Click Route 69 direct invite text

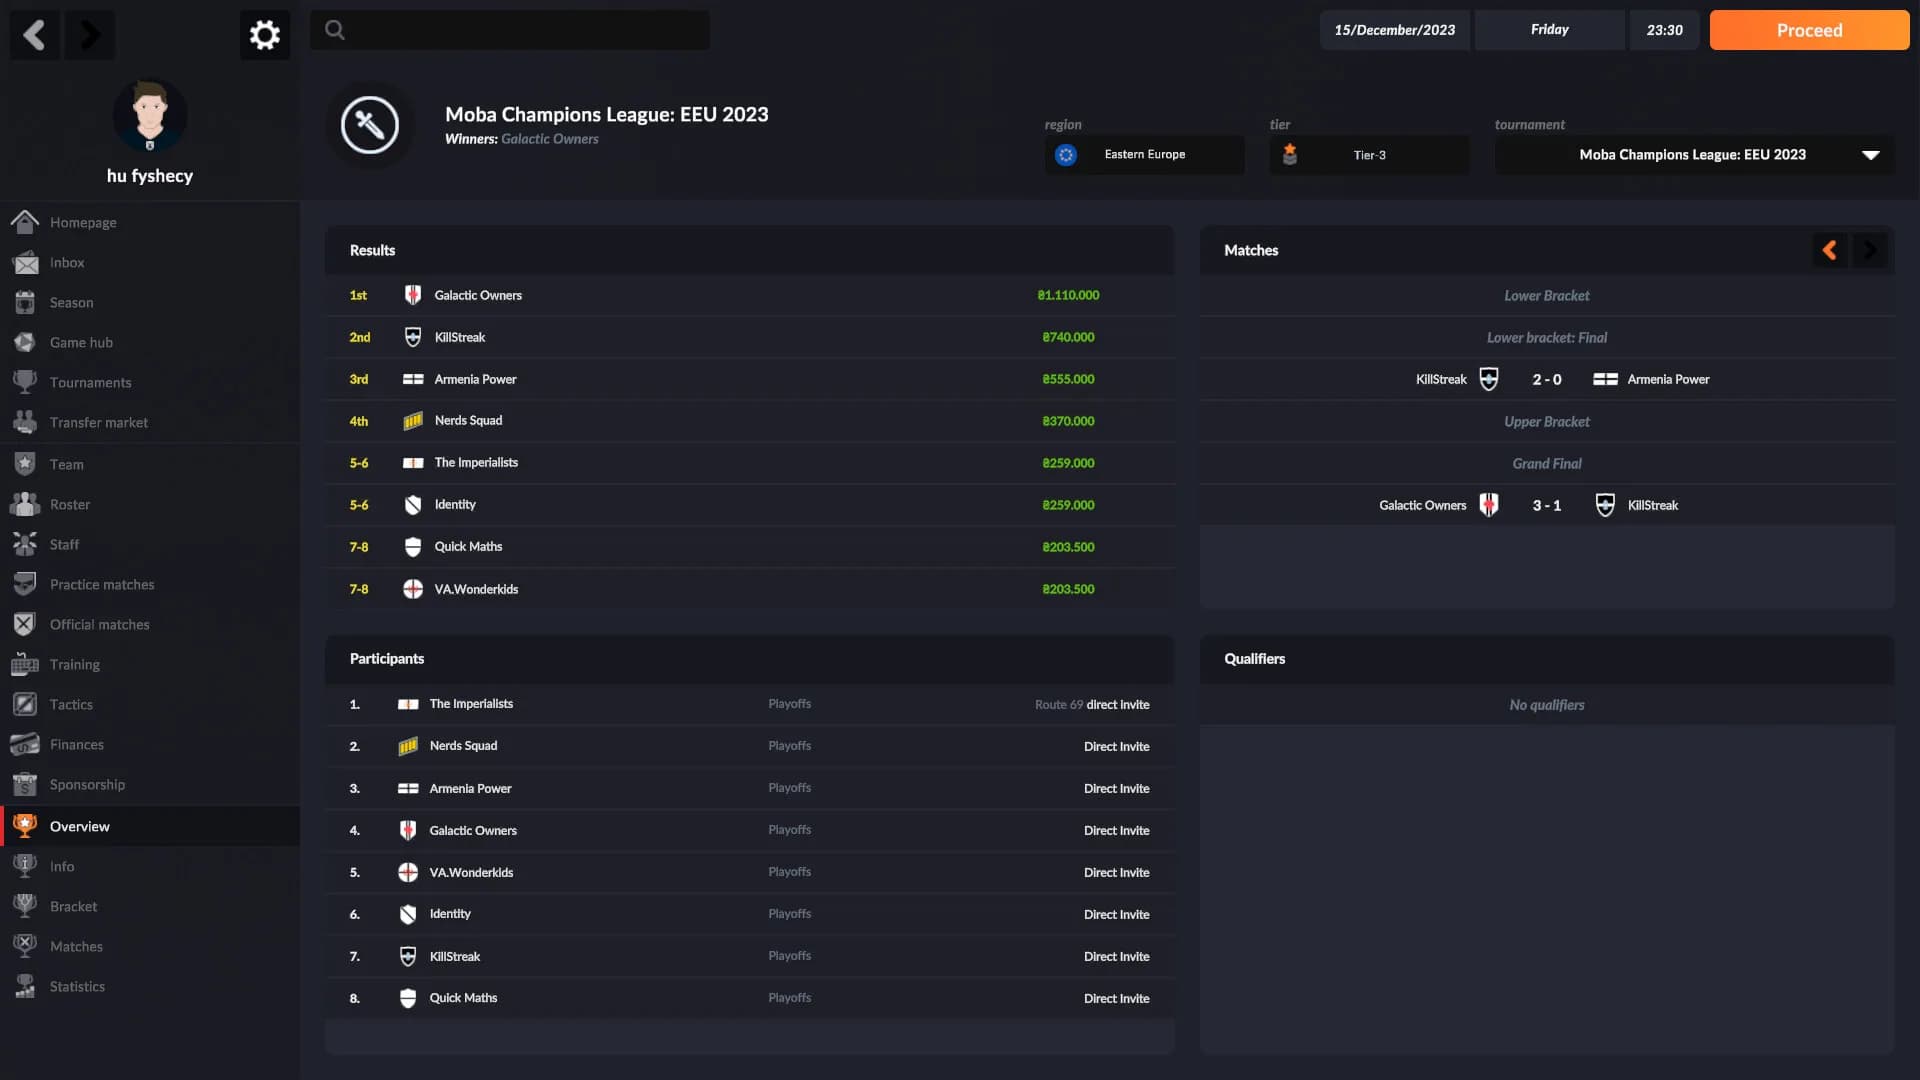[1092, 705]
